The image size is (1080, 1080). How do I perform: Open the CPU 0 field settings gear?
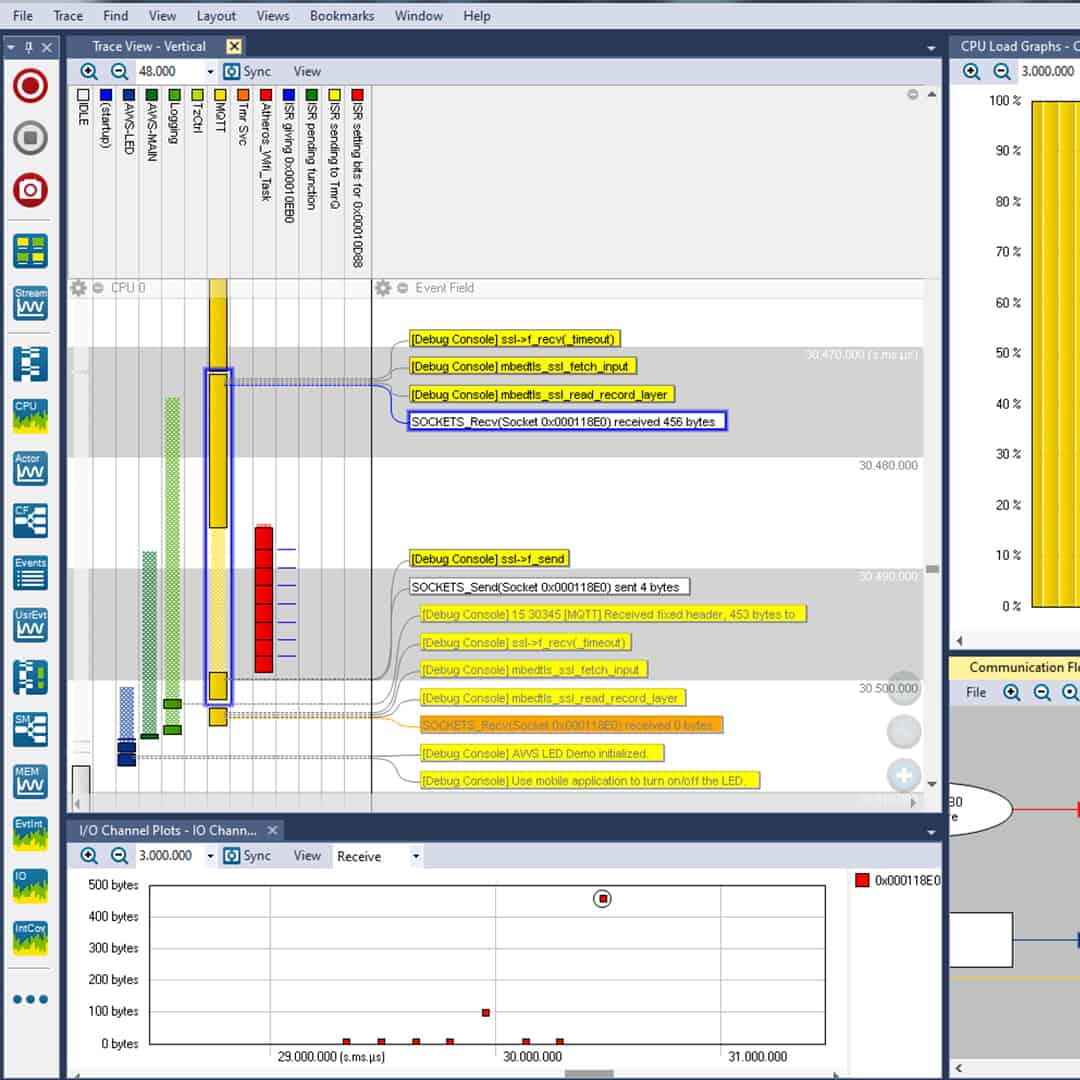tap(79, 288)
